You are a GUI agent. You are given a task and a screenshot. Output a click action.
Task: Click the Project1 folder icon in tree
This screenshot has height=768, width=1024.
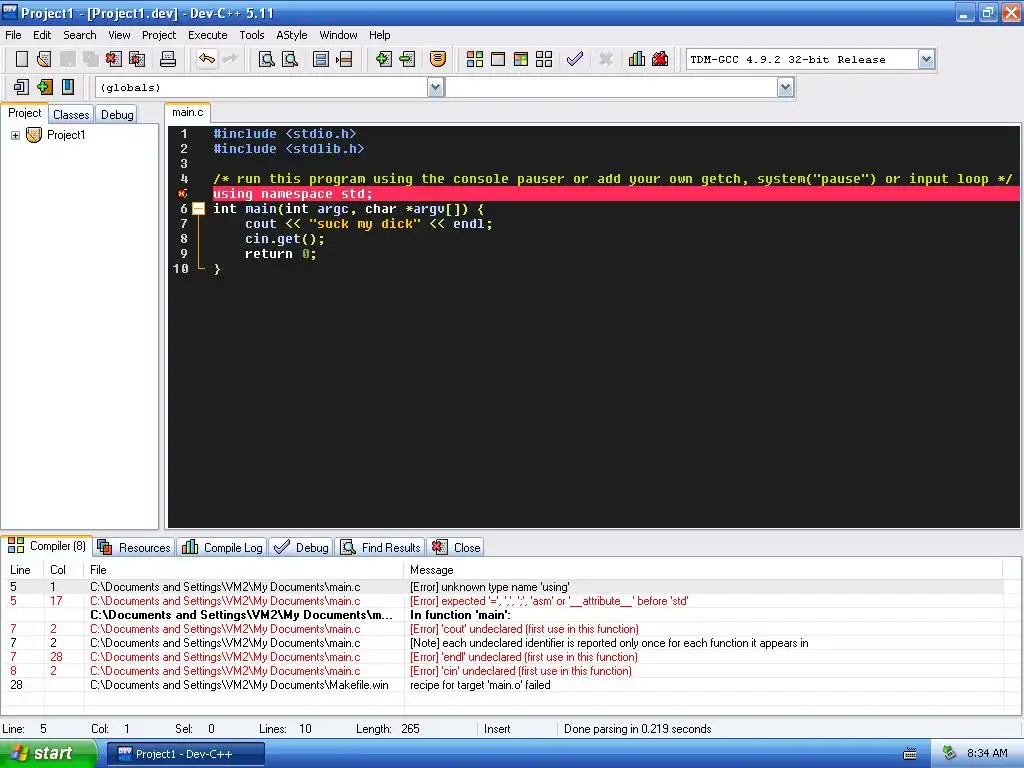[x=34, y=135]
